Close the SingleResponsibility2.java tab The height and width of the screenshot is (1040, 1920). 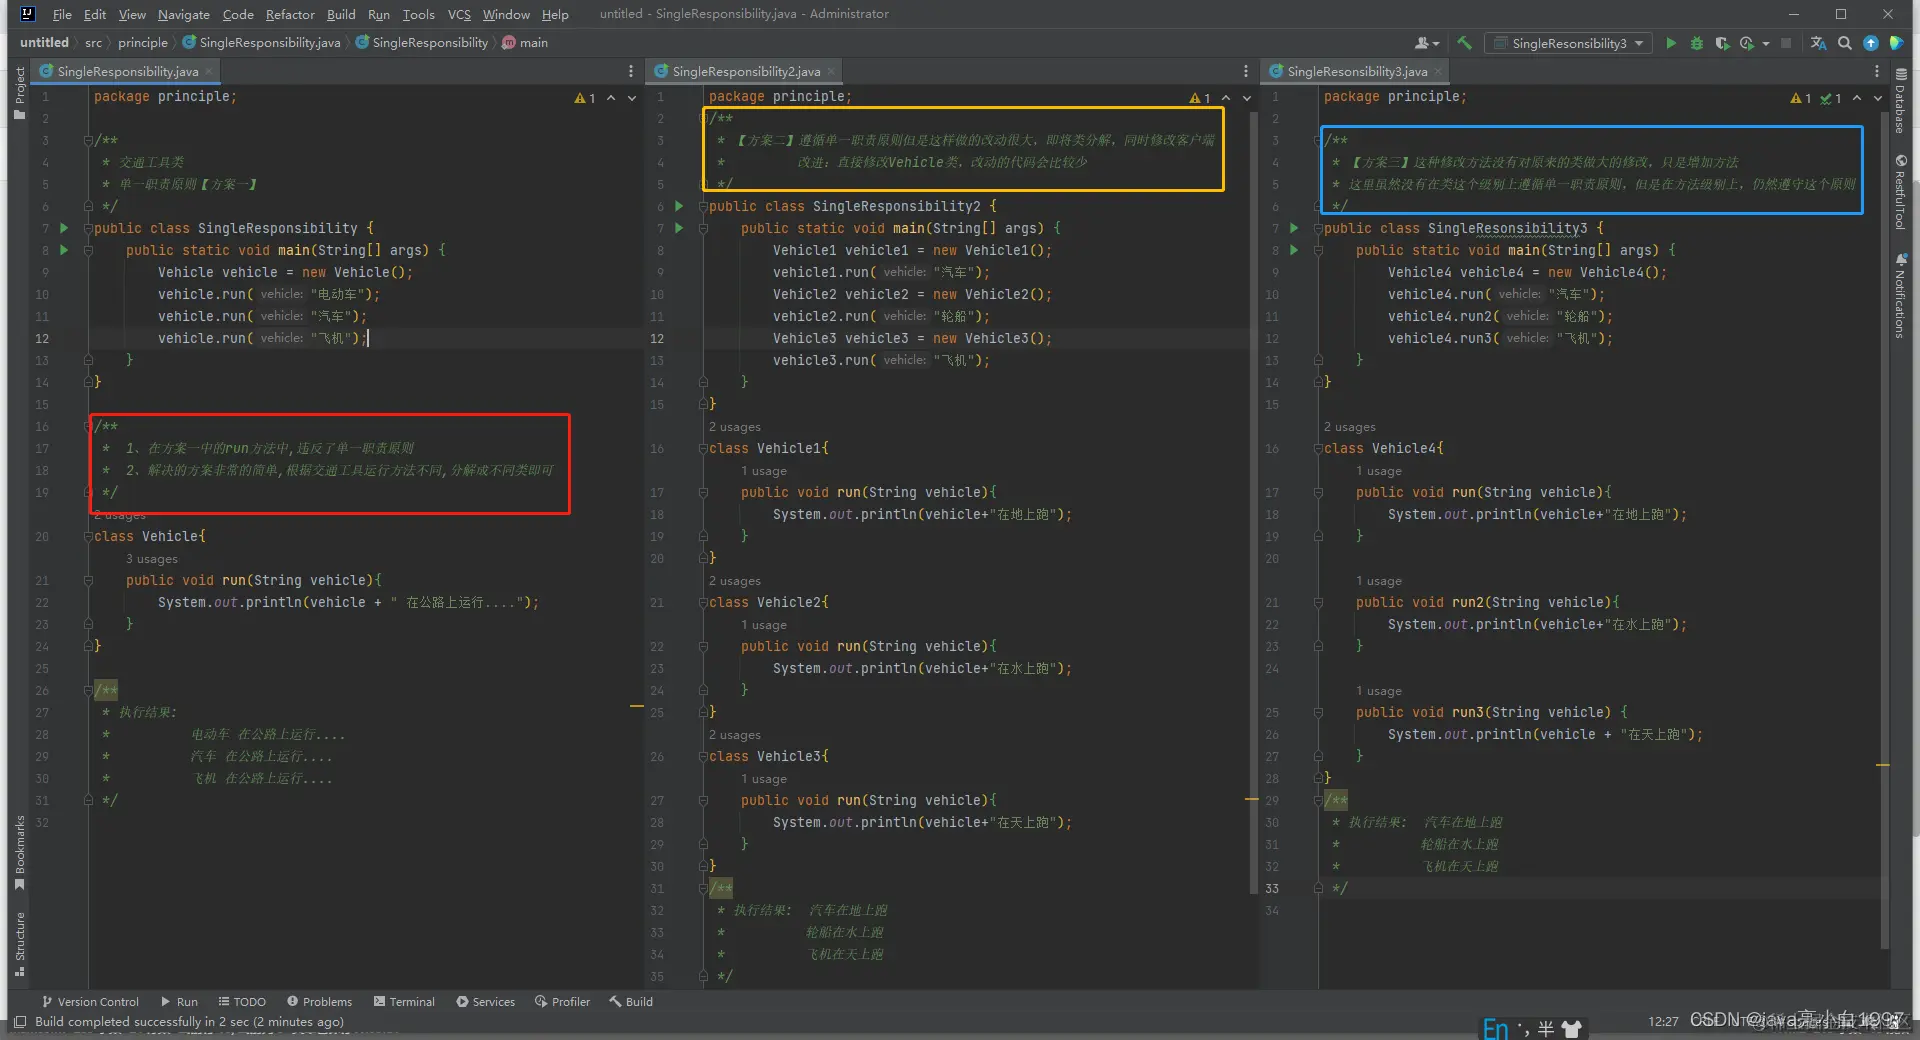click(x=831, y=71)
